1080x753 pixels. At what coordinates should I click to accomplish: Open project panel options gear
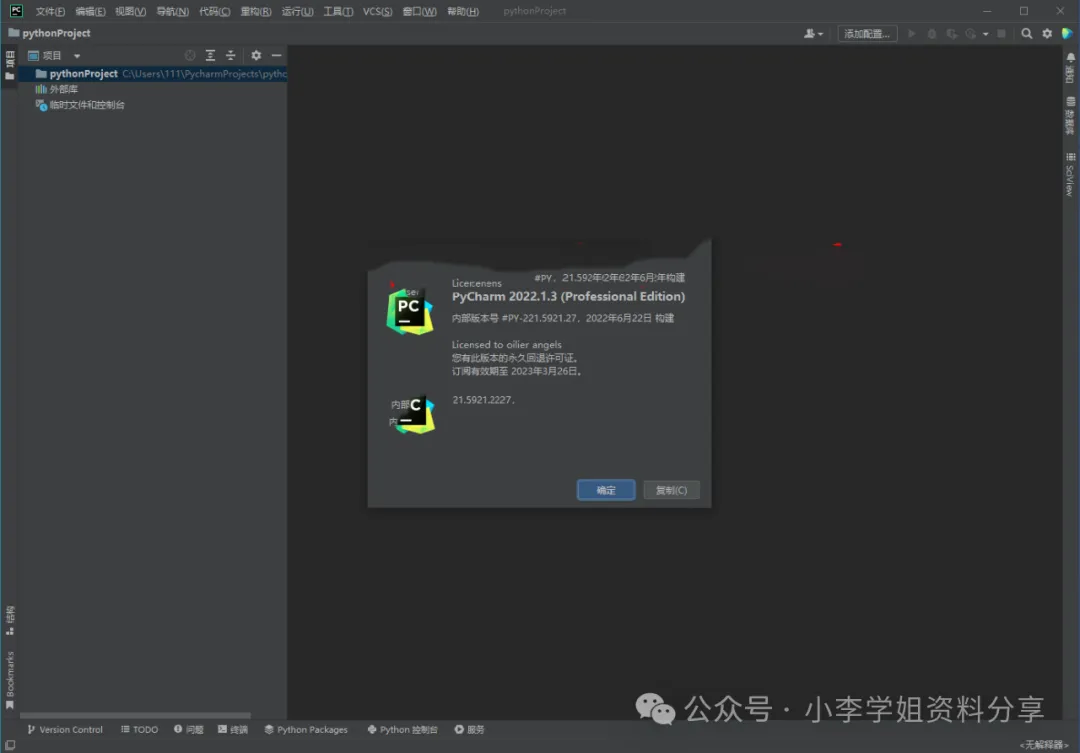click(256, 55)
